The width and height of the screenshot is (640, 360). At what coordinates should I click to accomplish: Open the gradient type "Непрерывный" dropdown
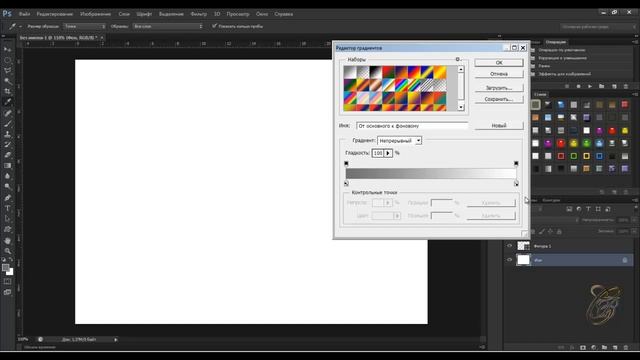point(399,140)
